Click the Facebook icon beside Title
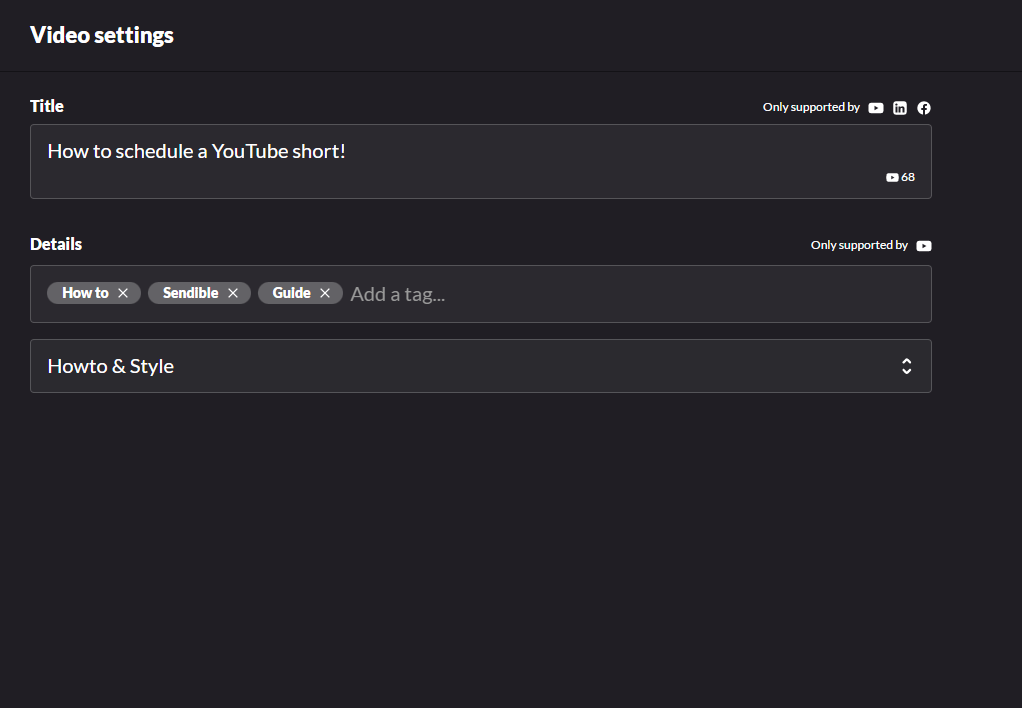The image size is (1022, 708). click(924, 108)
